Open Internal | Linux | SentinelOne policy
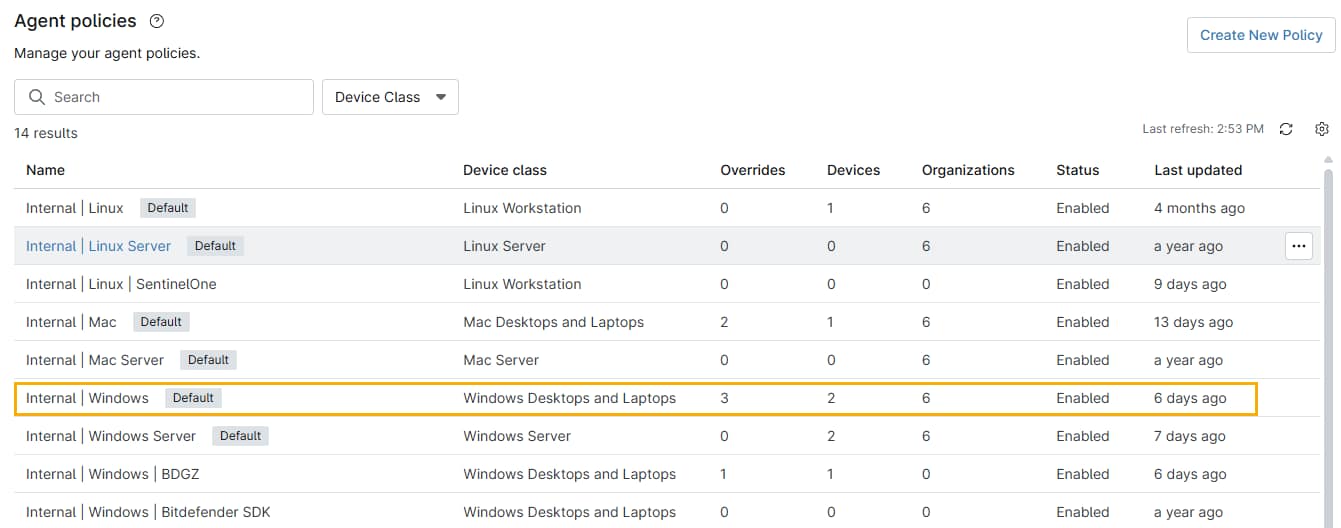The height and width of the screenshot is (528, 1341). click(x=121, y=284)
